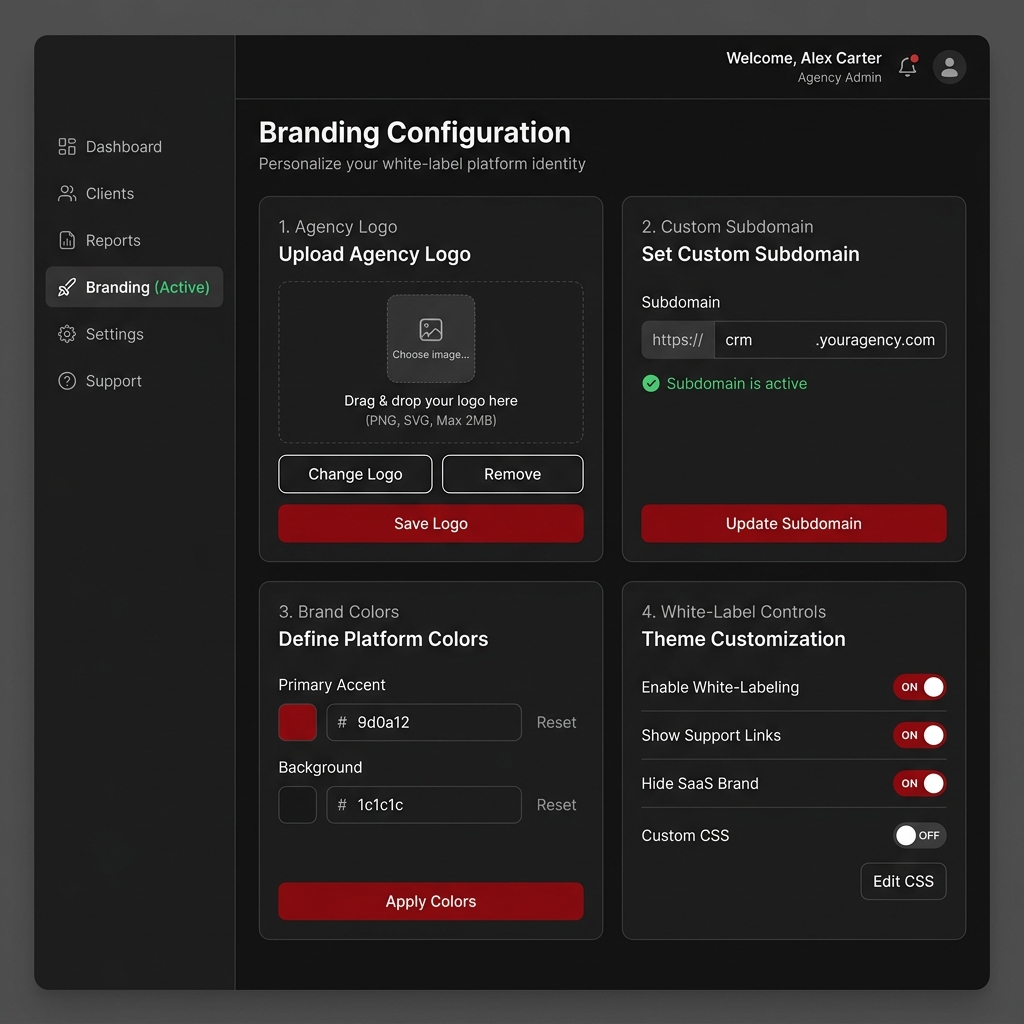Click the Choose image placeholder icon
This screenshot has width=1024, height=1024.
(431, 329)
